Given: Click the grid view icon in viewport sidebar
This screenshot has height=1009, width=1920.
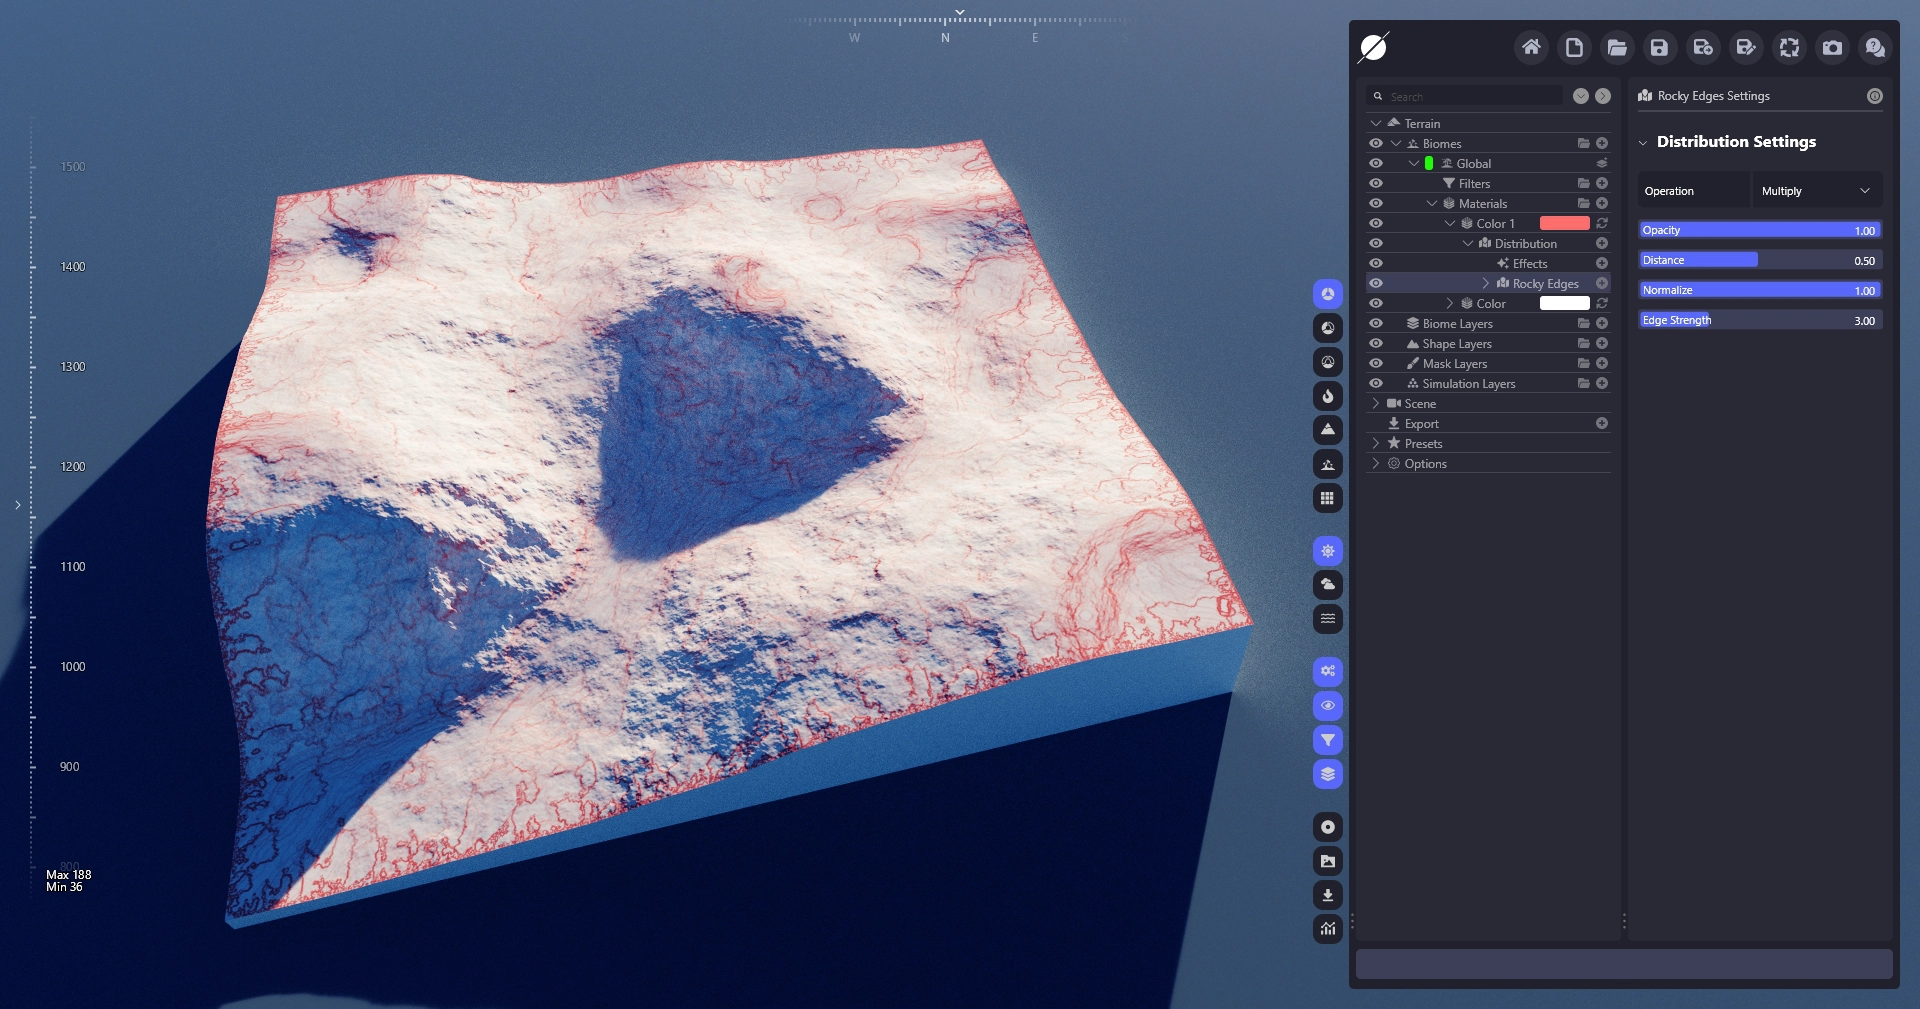Looking at the screenshot, I should click(x=1327, y=498).
